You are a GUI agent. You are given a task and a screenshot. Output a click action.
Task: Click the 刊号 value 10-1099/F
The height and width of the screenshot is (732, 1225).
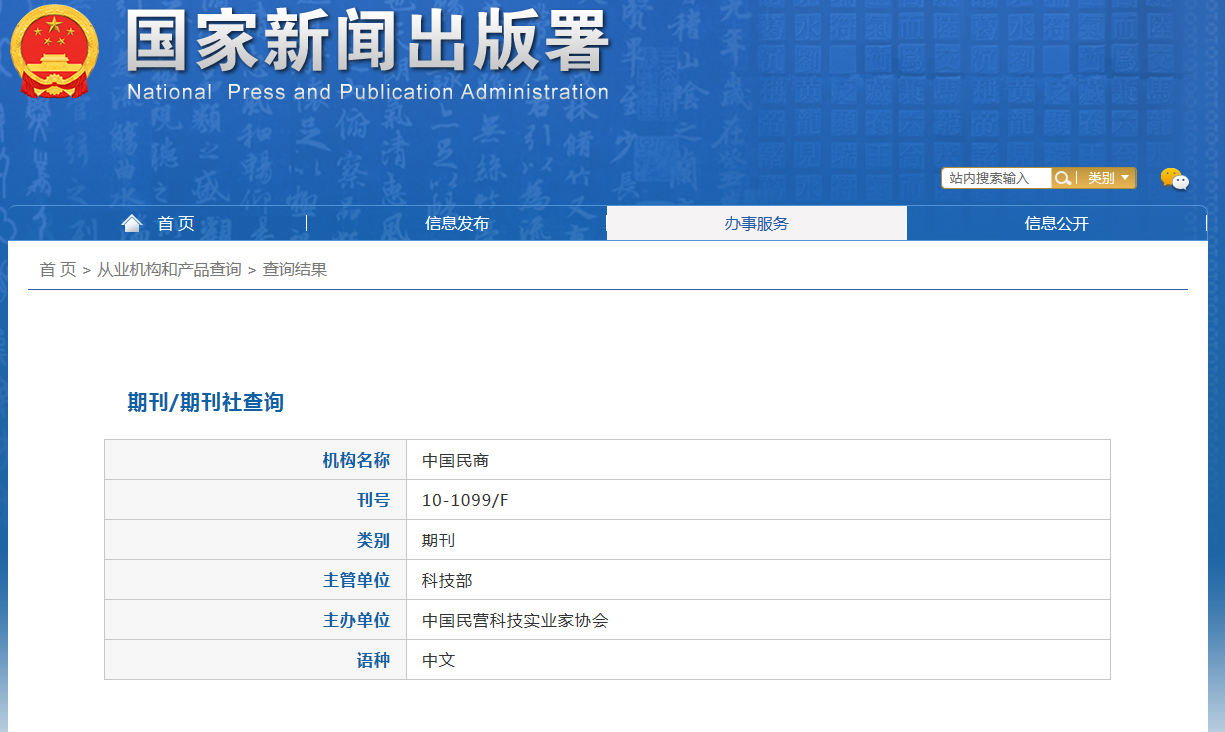tap(464, 499)
